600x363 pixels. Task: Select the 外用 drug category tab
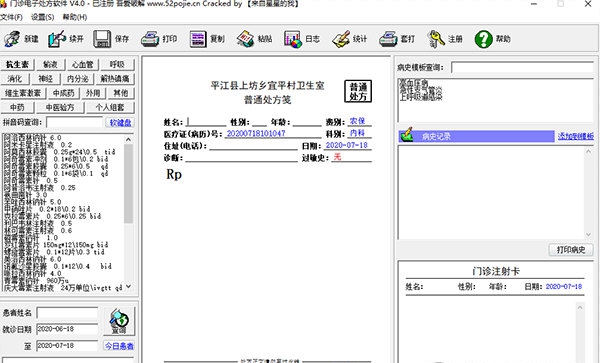(x=93, y=93)
